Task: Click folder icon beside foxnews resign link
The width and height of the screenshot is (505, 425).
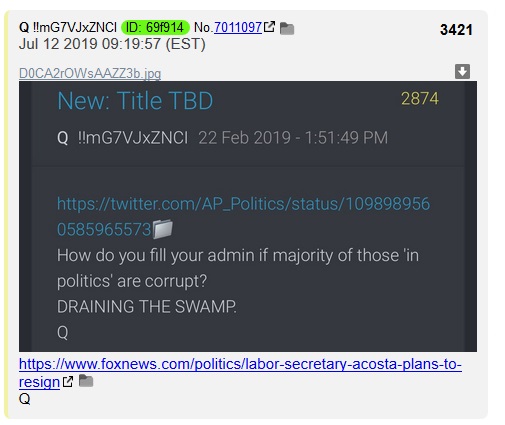Action: coord(86,381)
